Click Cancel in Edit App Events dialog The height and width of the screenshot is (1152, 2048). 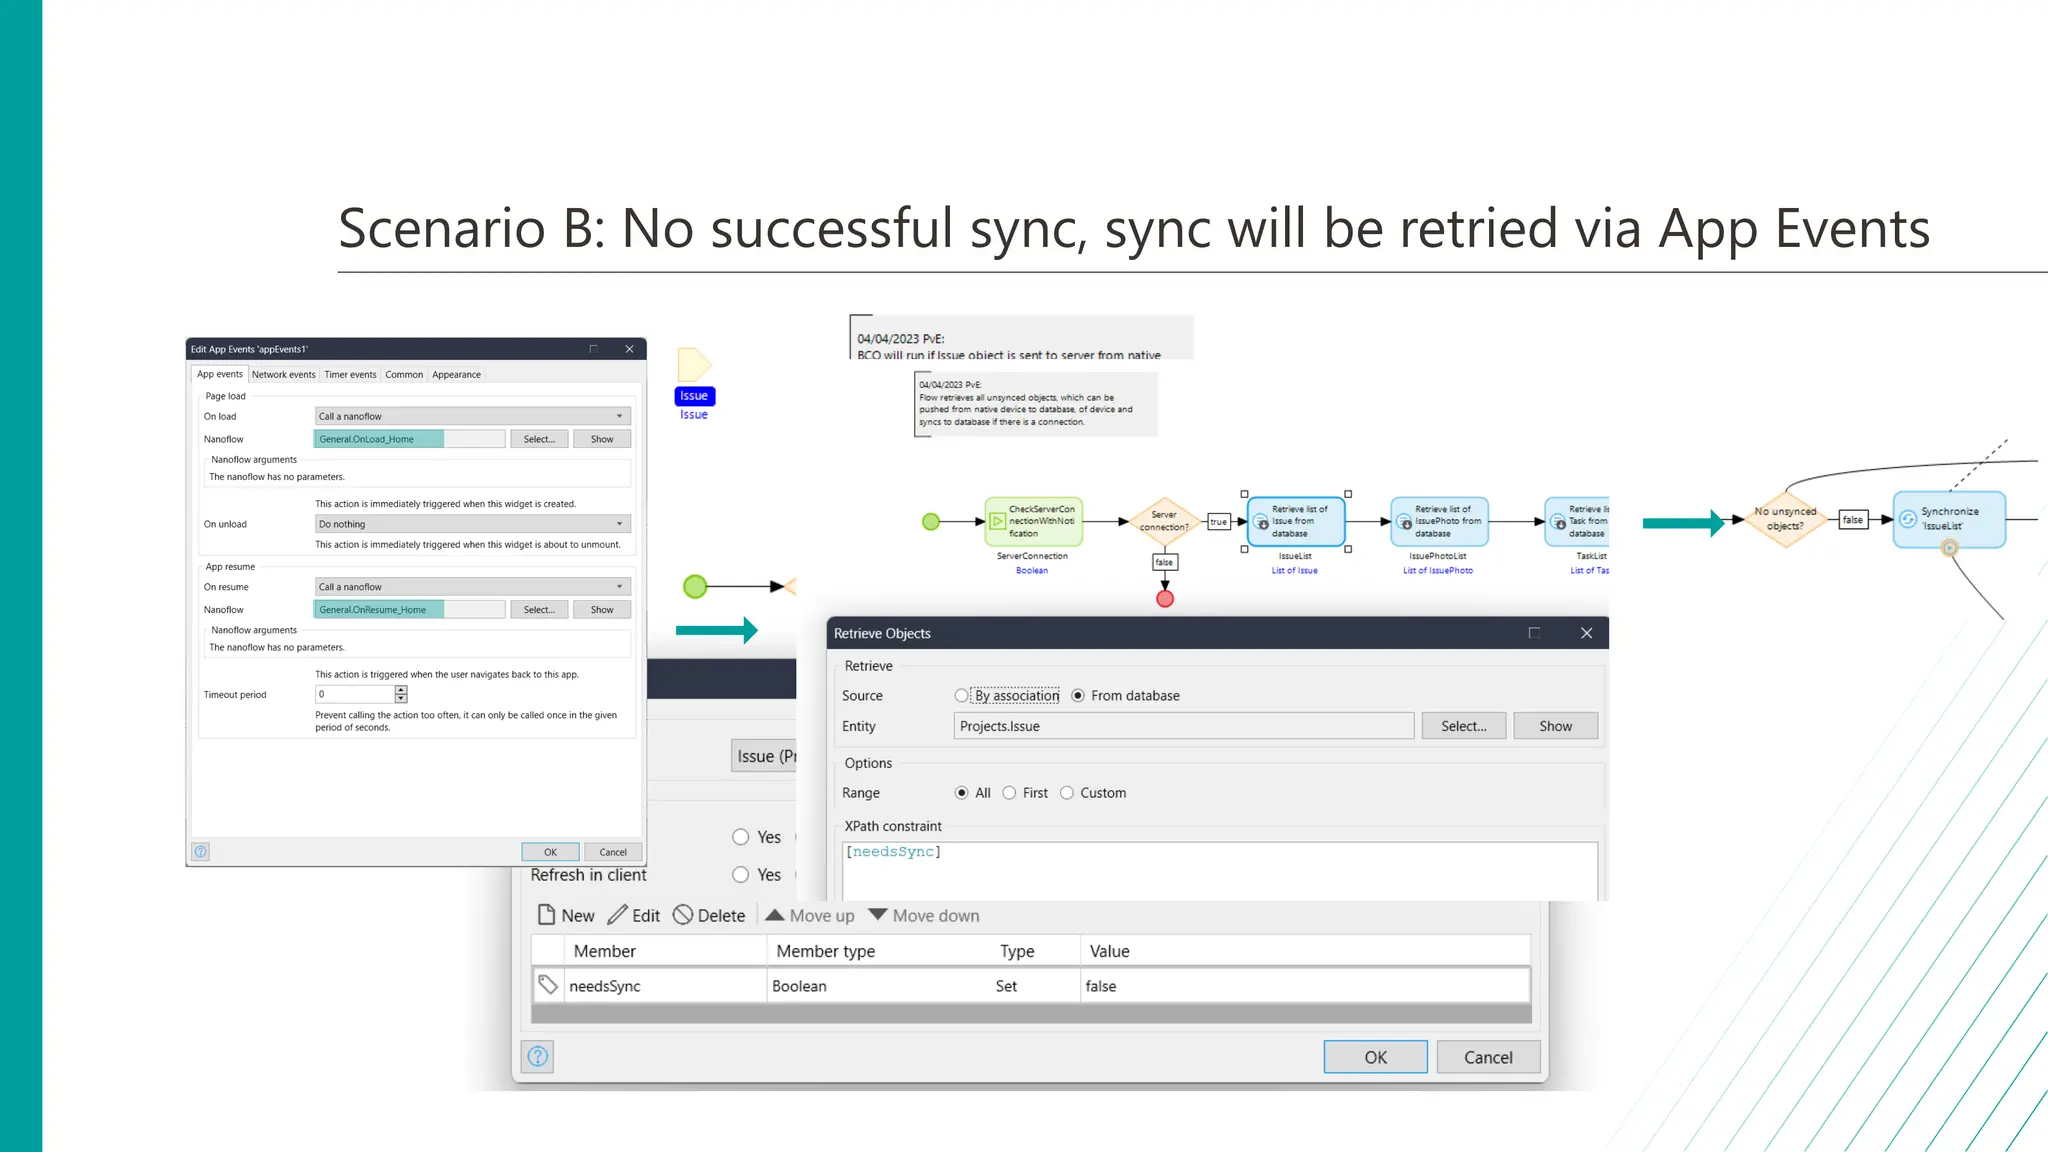pyautogui.click(x=613, y=852)
